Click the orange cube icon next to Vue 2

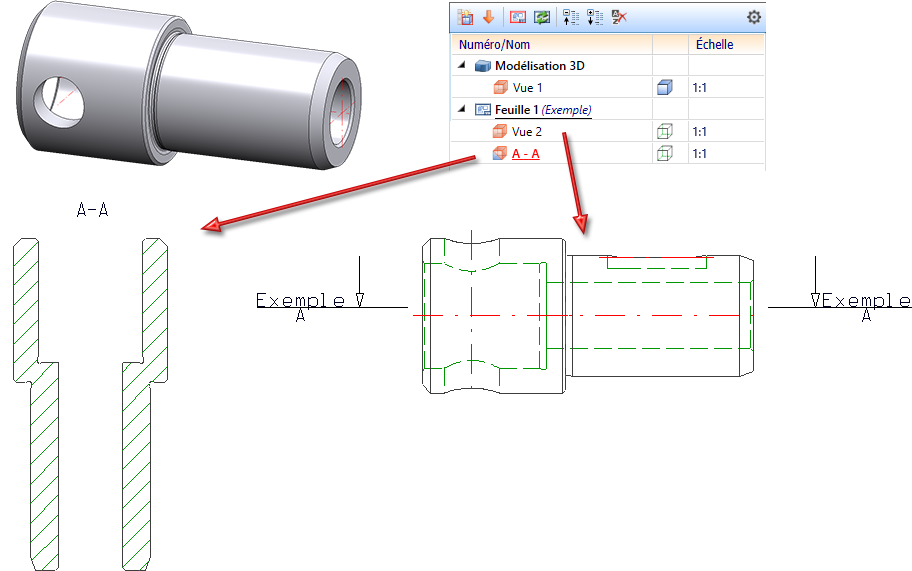[500, 131]
